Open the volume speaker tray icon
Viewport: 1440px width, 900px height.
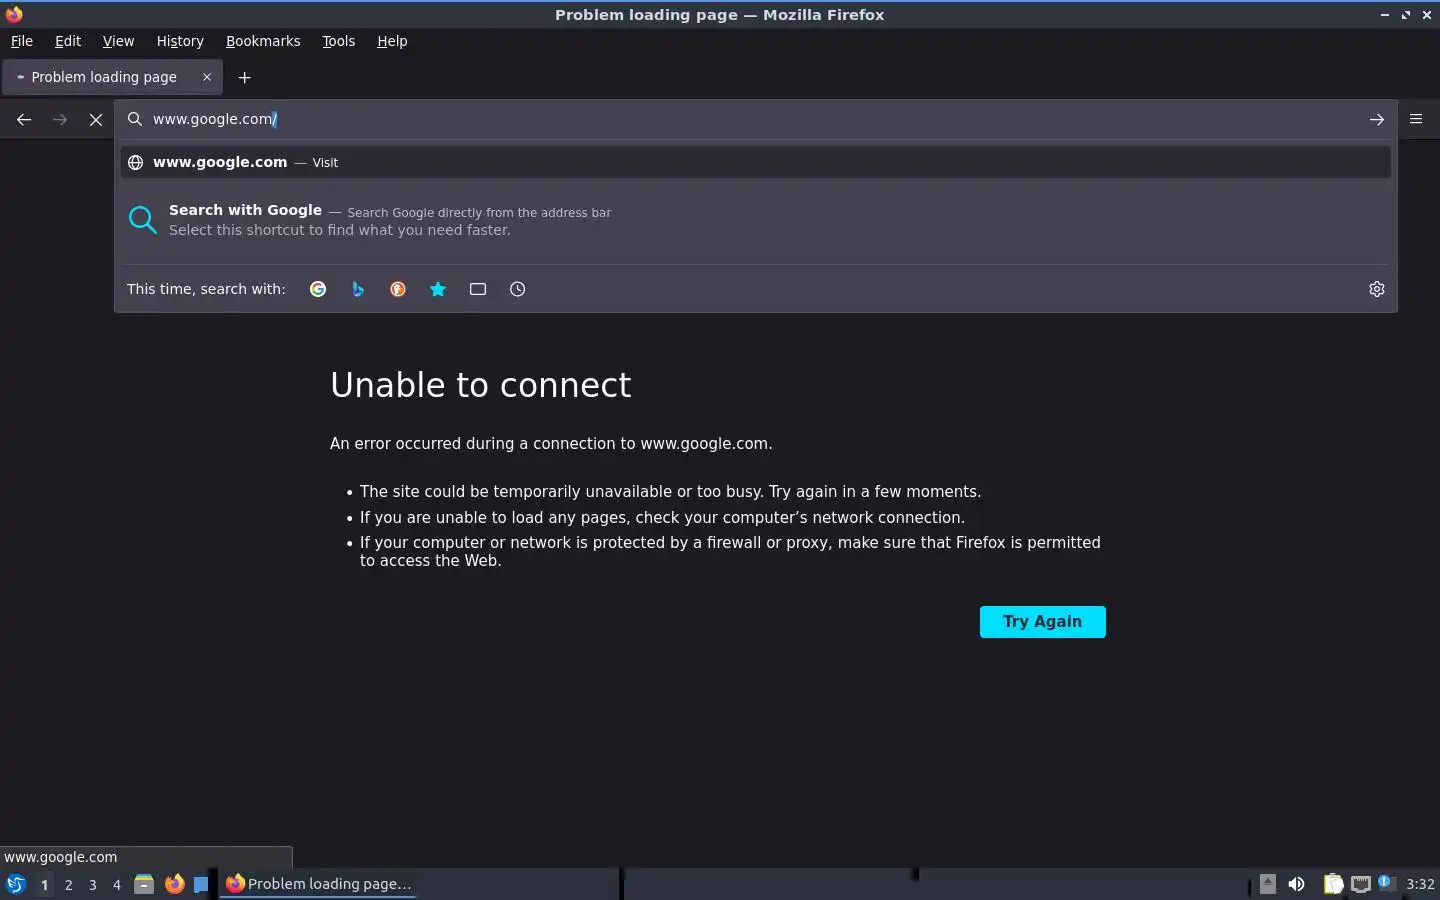[1297, 884]
